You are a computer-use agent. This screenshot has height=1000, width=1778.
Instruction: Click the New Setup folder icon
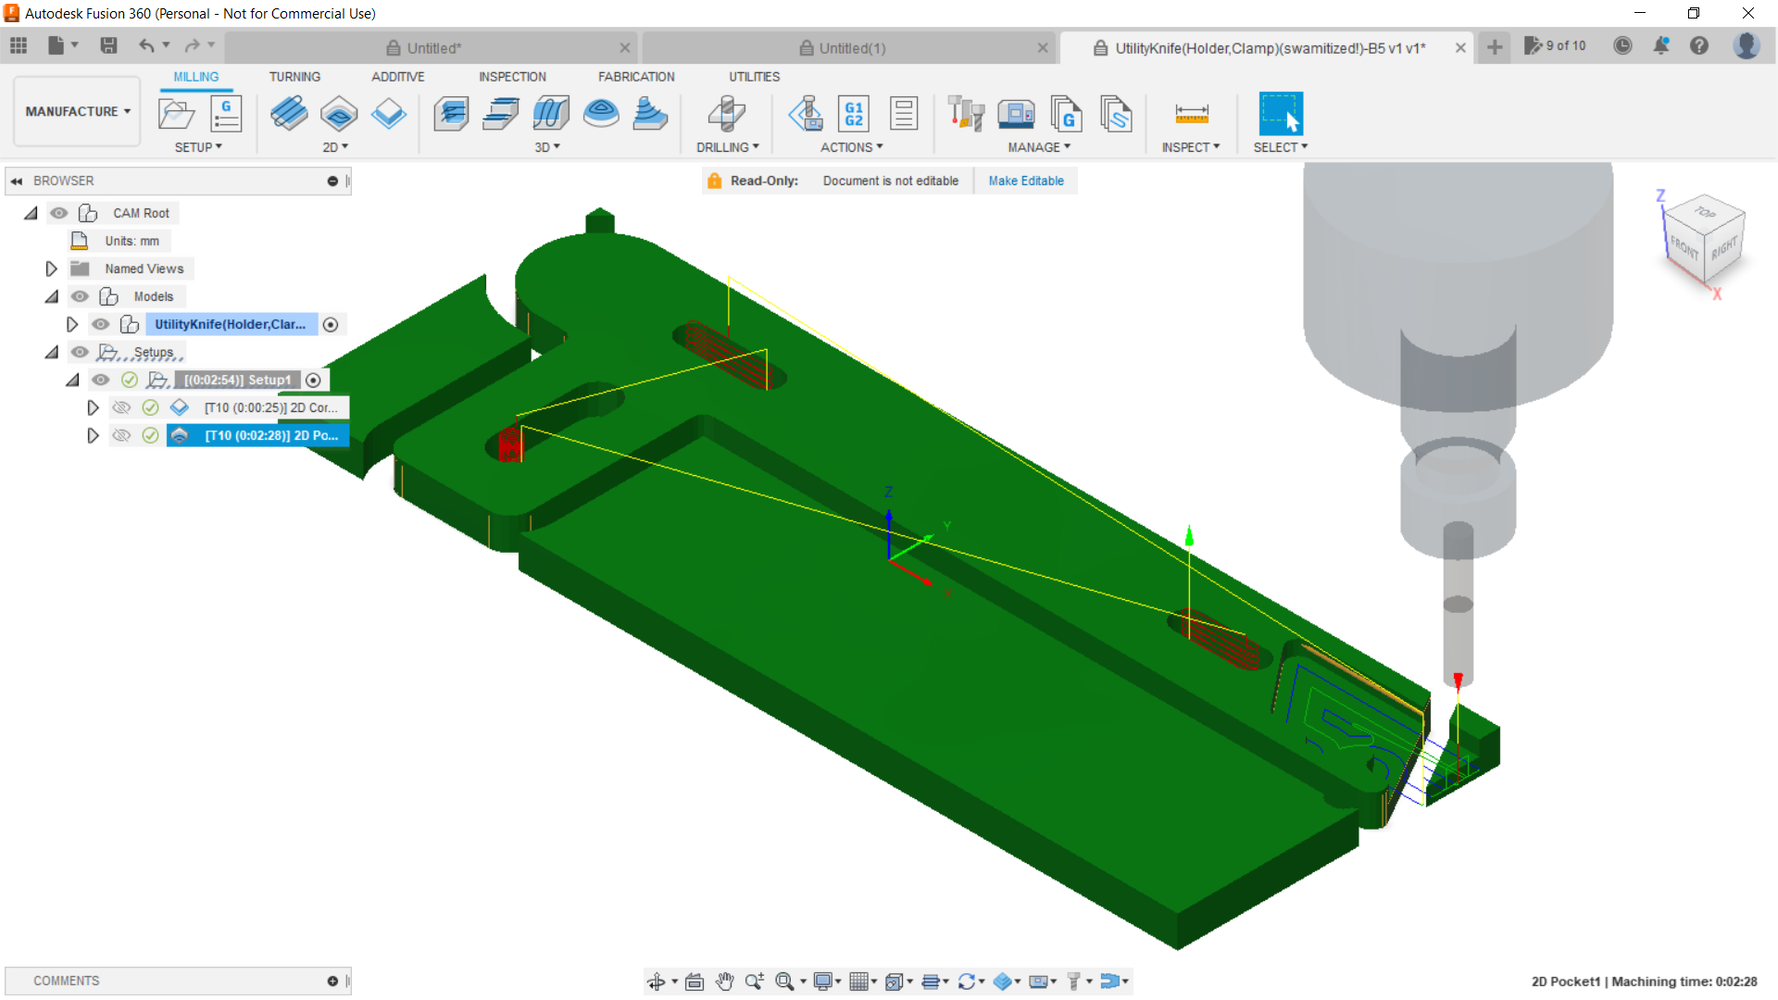177,114
